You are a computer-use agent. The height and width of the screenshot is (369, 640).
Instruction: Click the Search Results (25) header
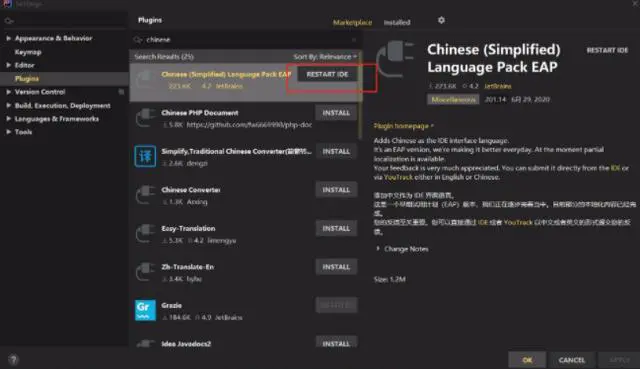pyautogui.click(x=164, y=56)
